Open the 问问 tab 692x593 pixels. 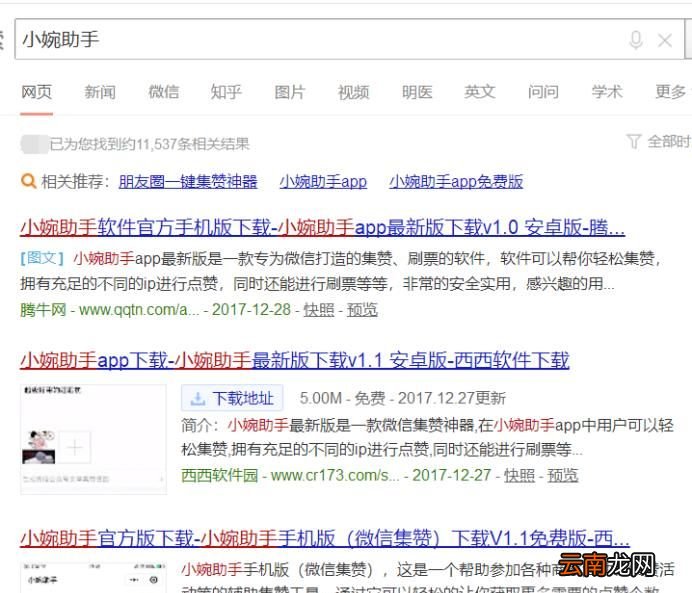click(543, 92)
